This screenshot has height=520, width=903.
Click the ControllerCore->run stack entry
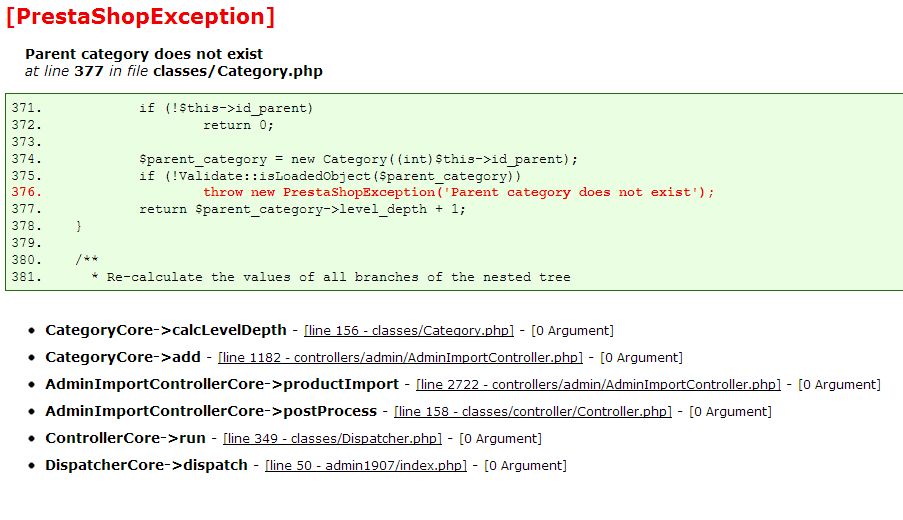click(x=126, y=438)
